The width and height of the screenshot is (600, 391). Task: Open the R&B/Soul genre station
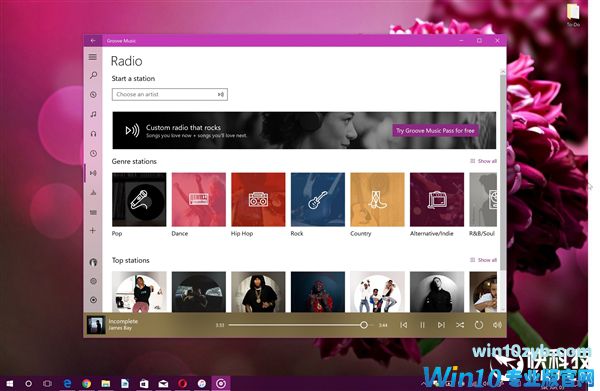483,199
